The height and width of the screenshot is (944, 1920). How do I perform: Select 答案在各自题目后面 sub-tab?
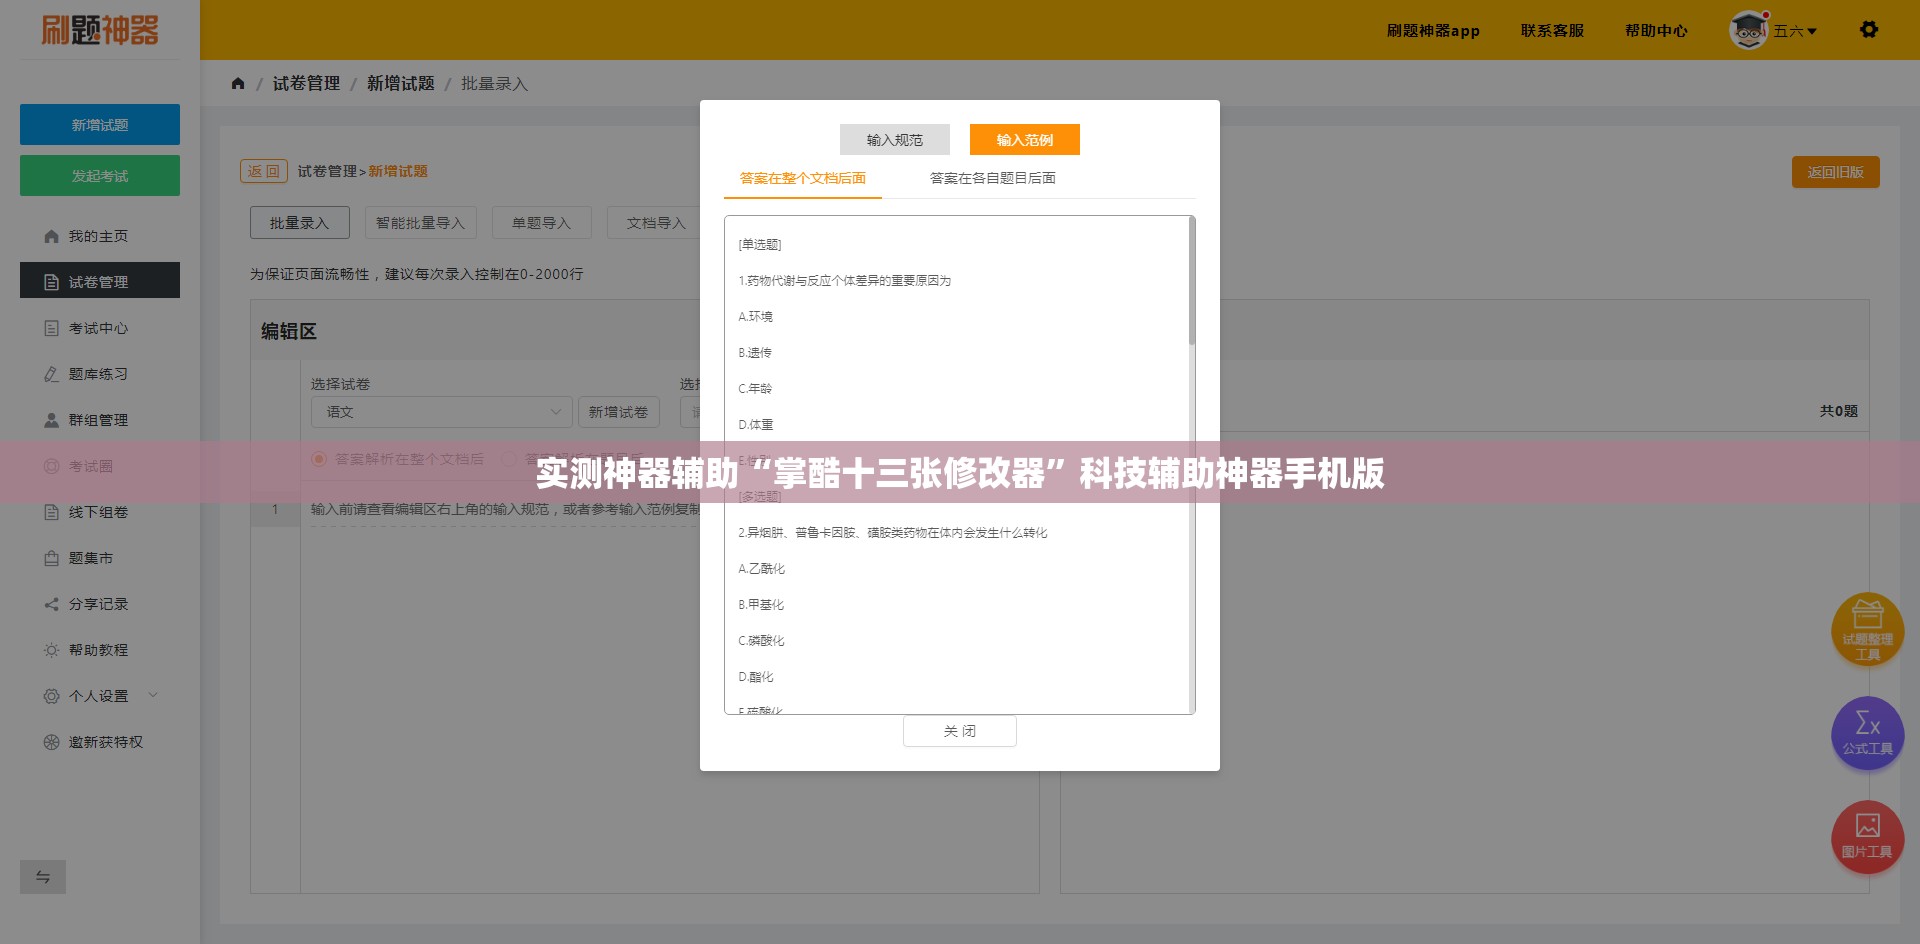click(x=993, y=178)
